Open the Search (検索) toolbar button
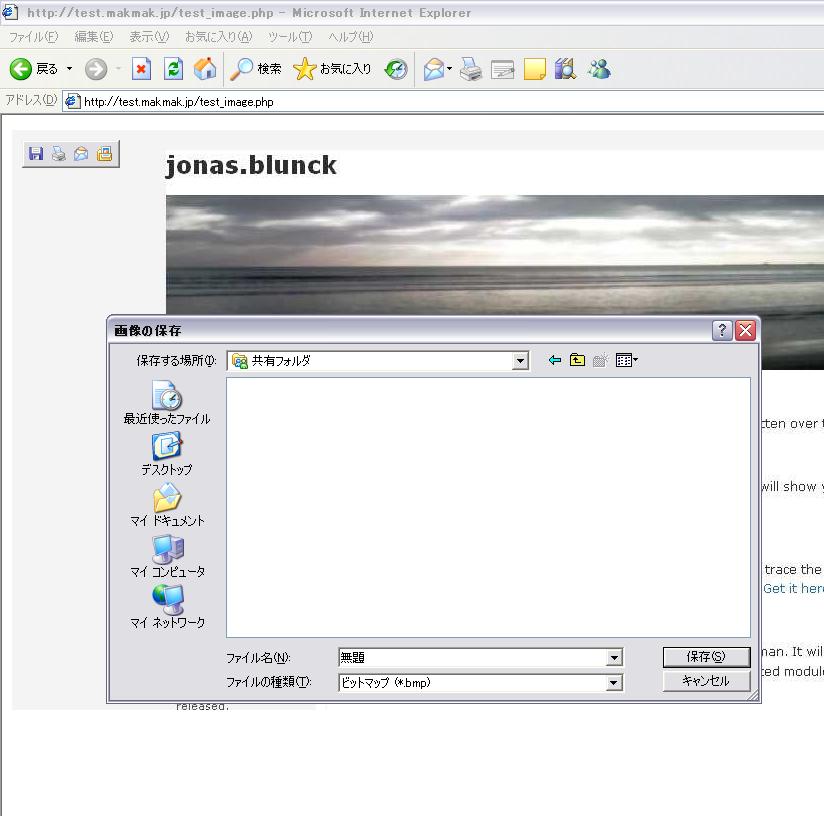824x816 pixels. tap(256, 69)
